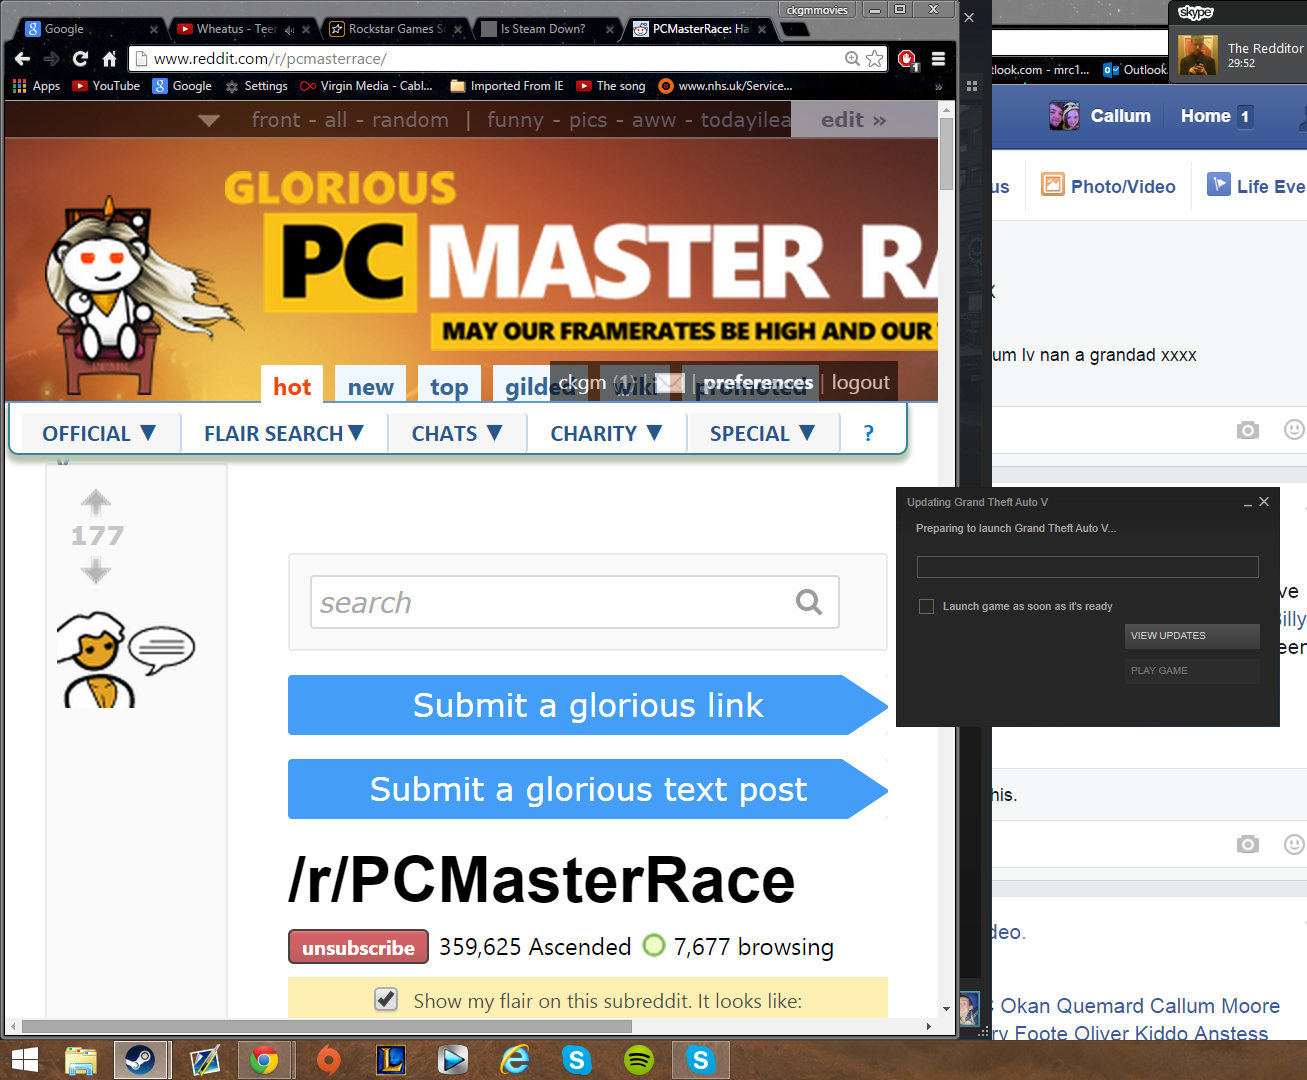Launch League of Legends from taskbar

[390, 1060]
